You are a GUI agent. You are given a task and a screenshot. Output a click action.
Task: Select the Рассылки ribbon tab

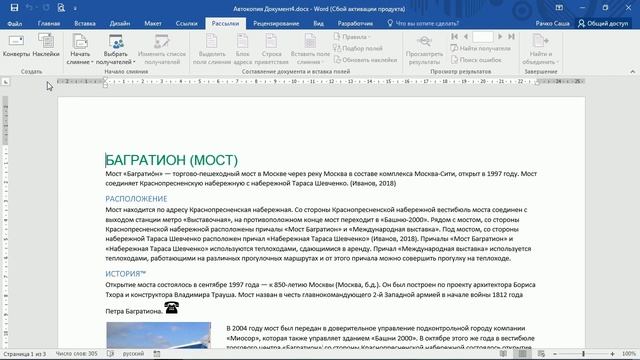225,24
